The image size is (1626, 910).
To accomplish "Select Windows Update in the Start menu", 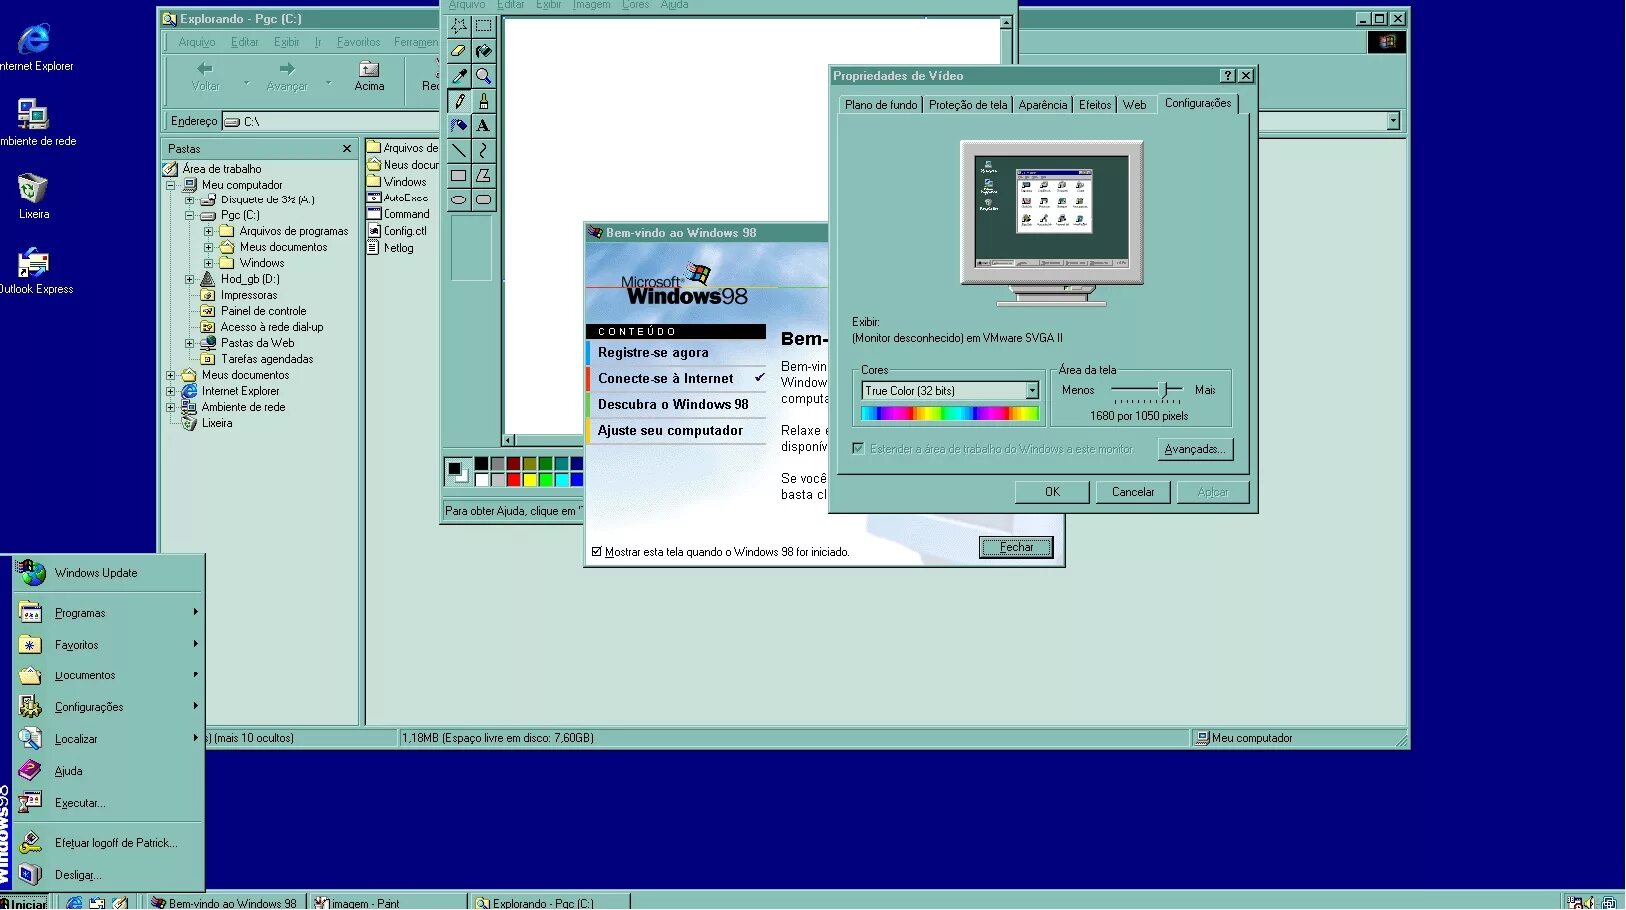I will coord(108,573).
